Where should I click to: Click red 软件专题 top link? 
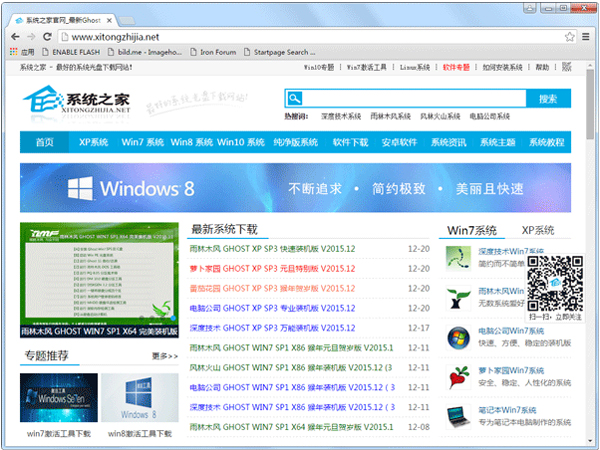click(x=456, y=67)
